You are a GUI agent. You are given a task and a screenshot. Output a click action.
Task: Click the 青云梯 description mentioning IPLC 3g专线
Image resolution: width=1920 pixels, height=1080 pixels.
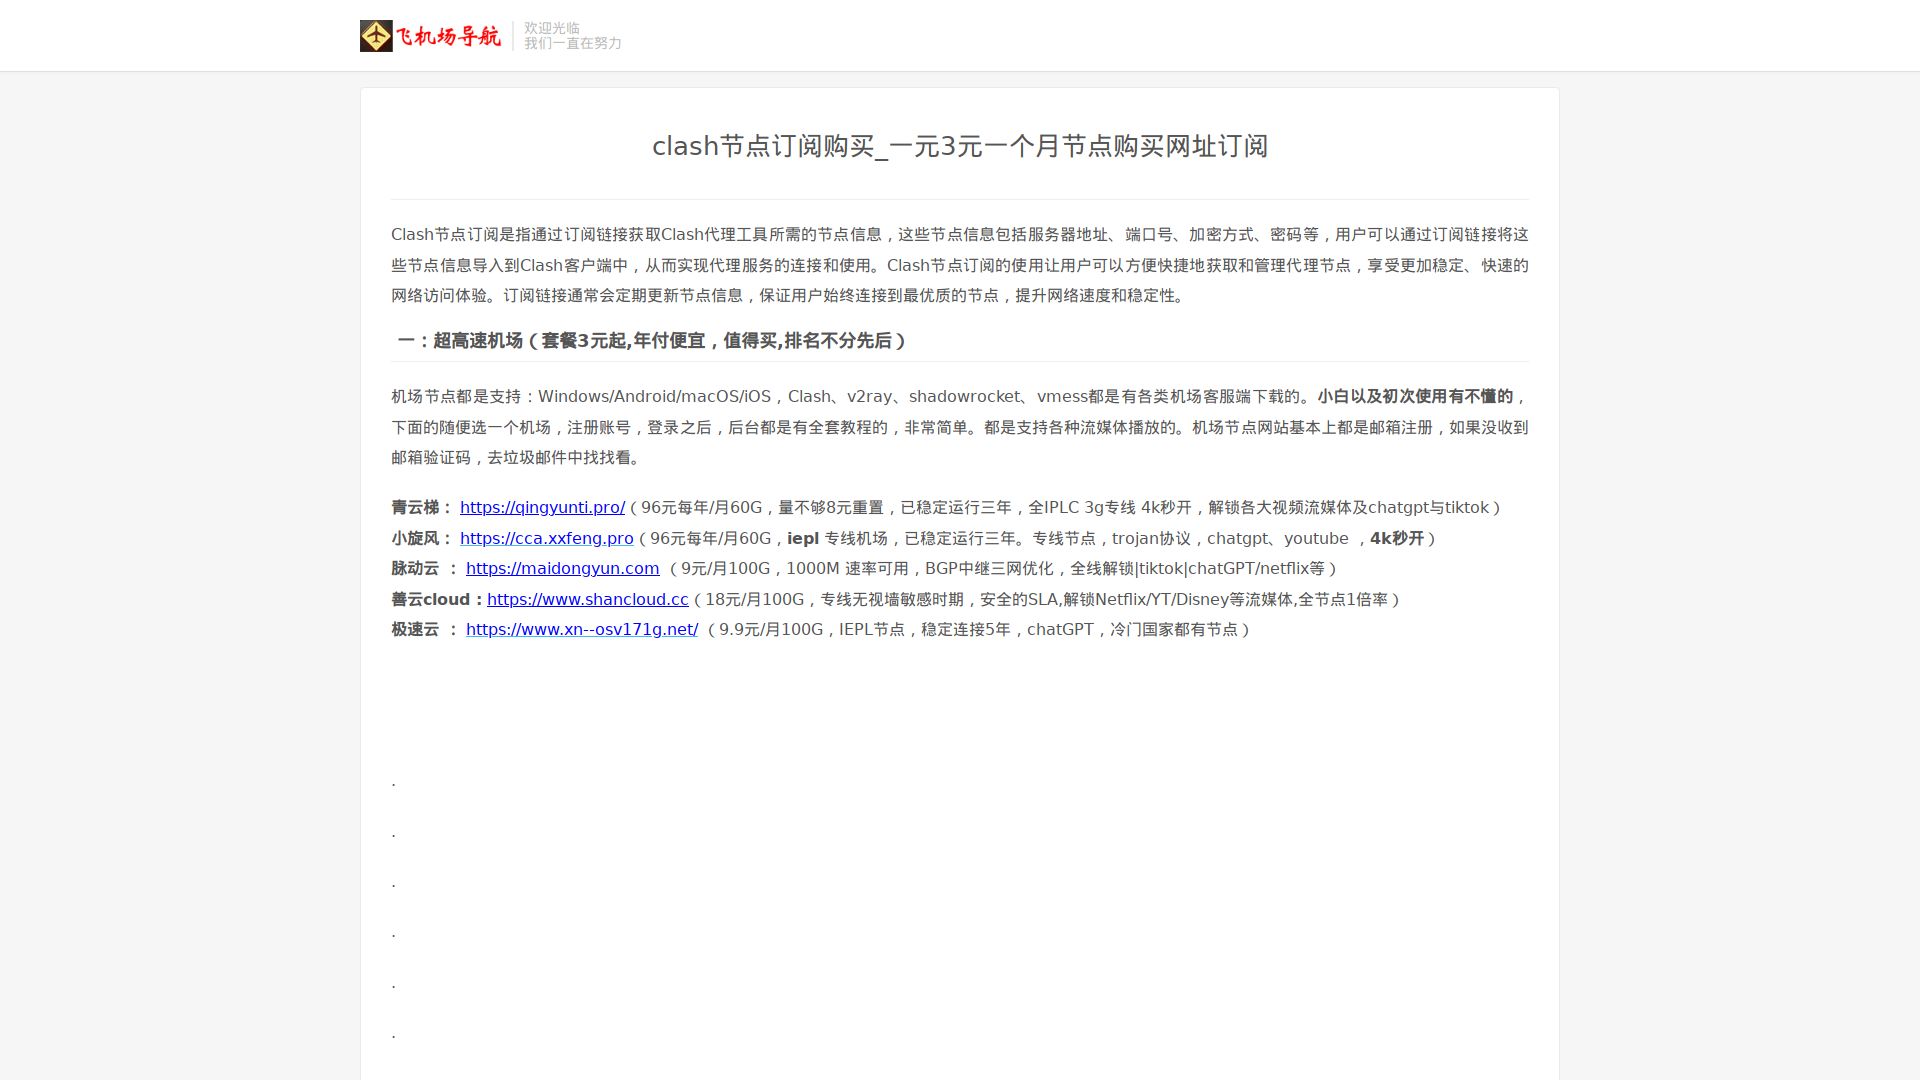pyautogui.click(x=1065, y=508)
